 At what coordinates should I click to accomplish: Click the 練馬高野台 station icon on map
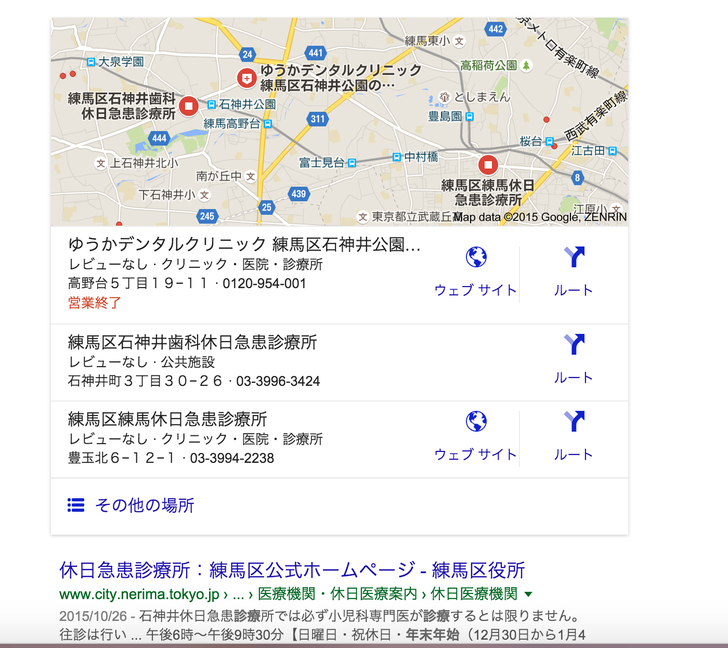(x=267, y=124)
